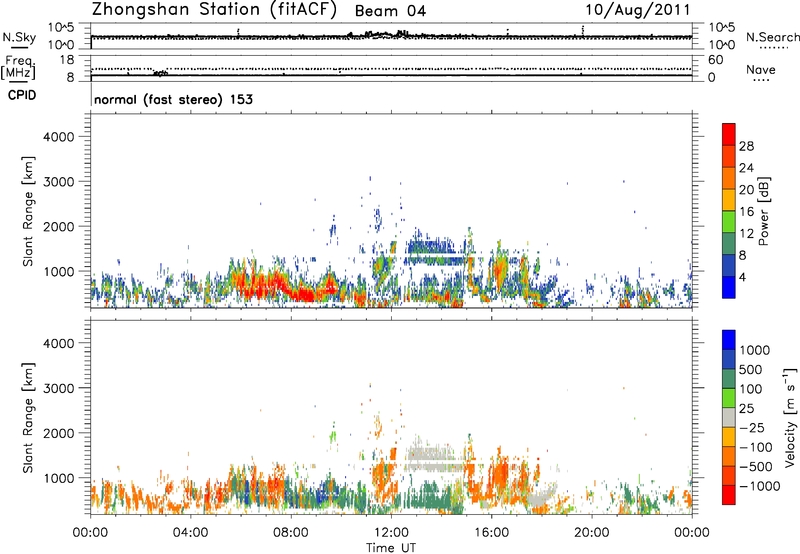Image resolution: width=800 pixels, height=554 pixels.
Task: Select the N.Sky legend label
Action: [x=19, y=37]
